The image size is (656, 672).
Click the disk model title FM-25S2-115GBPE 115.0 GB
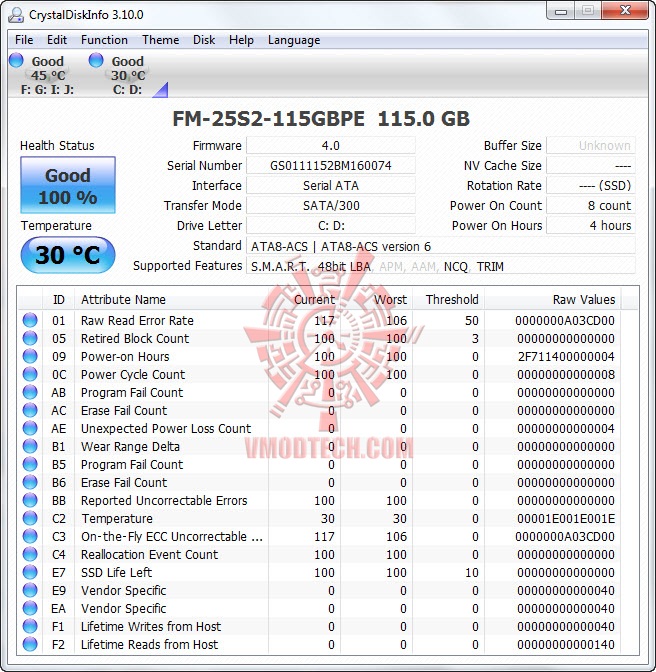pyautogui.click(x=321, y=119)
